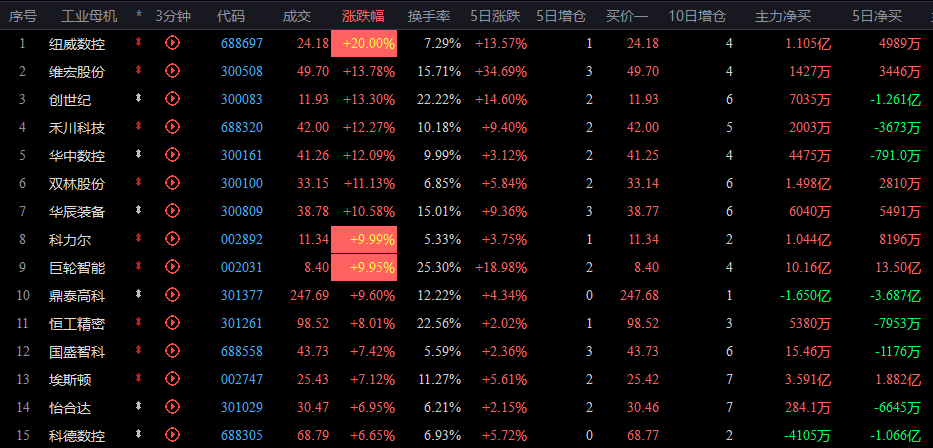Open 3-minute chart icon for 怡合达
This screenshot has width=933, height=448.
173,407
